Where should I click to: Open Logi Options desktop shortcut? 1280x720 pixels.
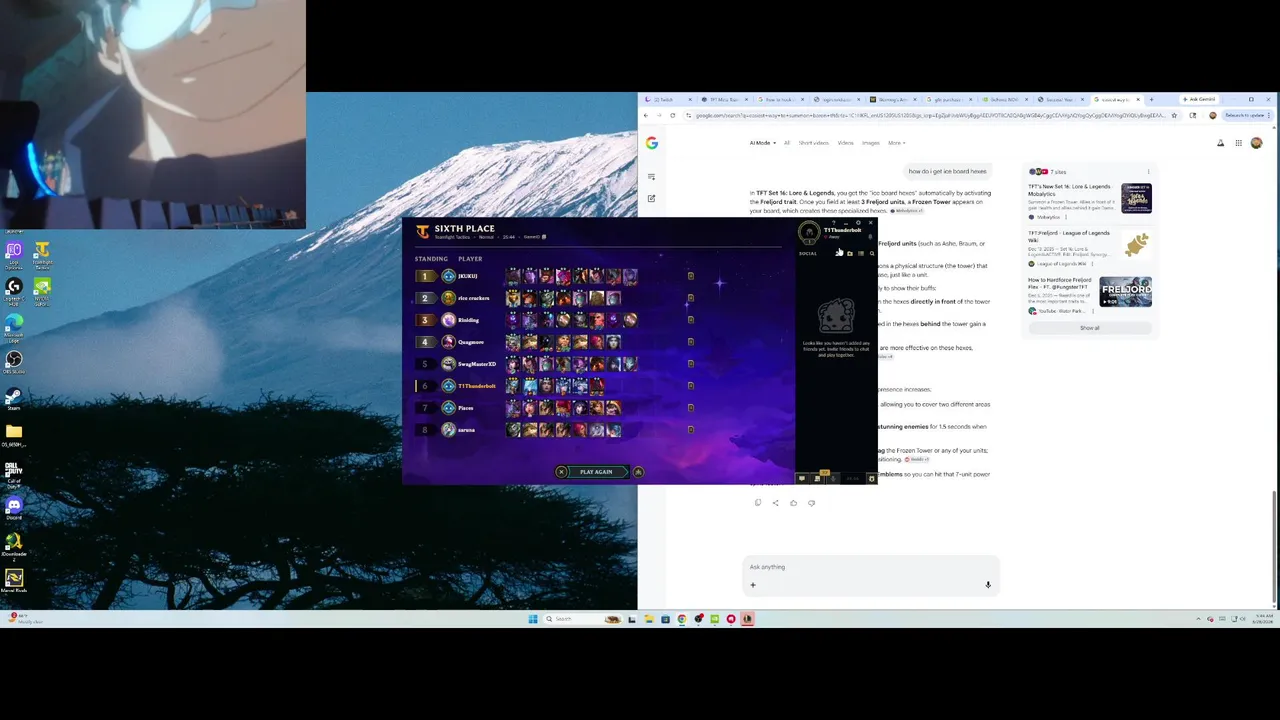coord(14,253)
